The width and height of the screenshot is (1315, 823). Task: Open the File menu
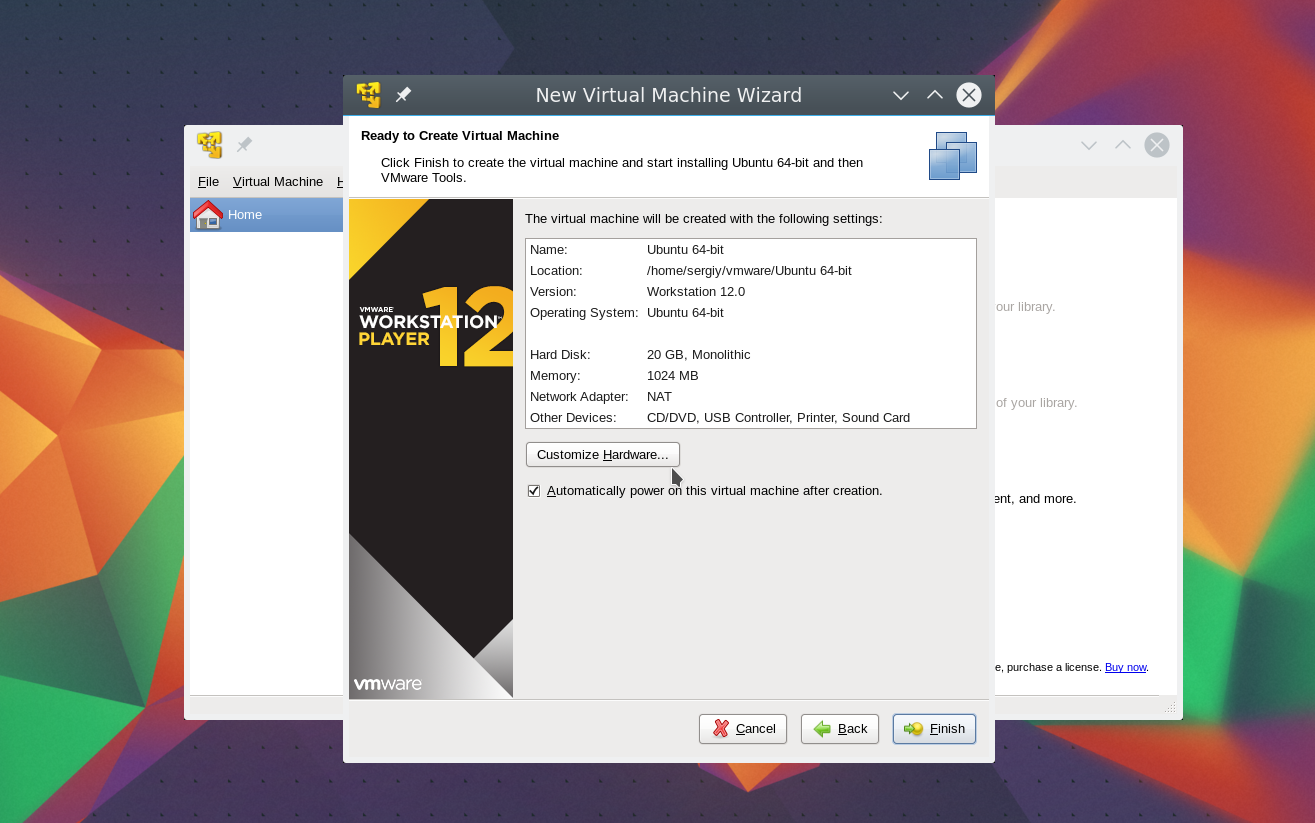208,182
